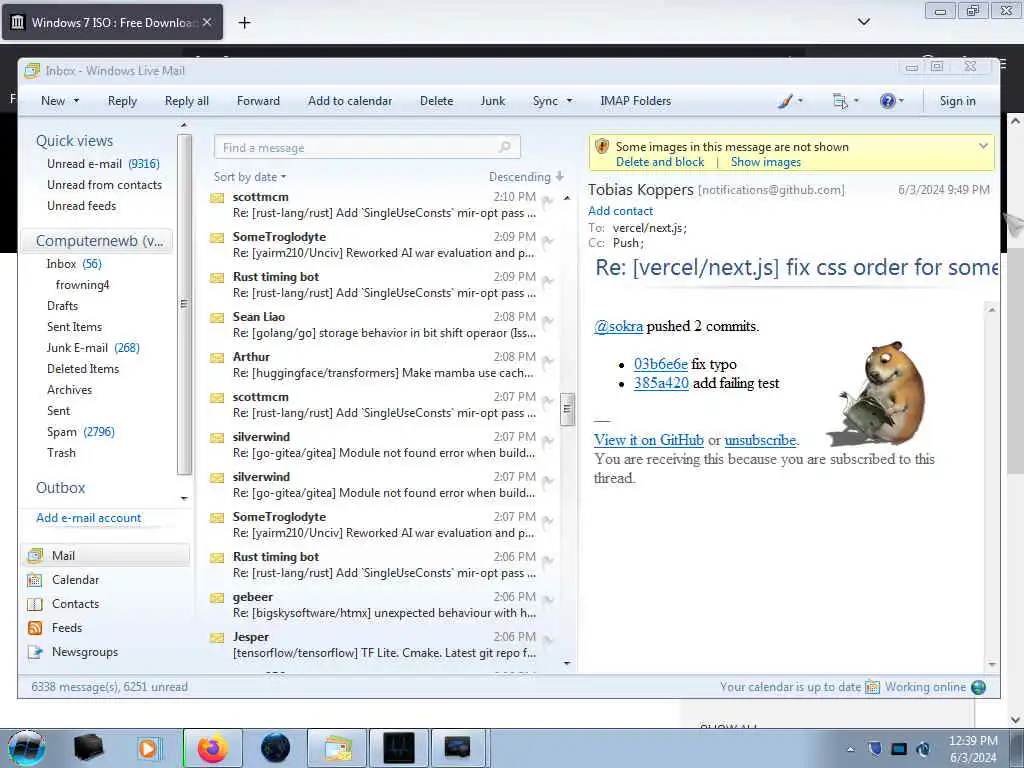Select Junk E-mail folder
The width and height of the screenshot is (1024, 768).
pos(93,348)
